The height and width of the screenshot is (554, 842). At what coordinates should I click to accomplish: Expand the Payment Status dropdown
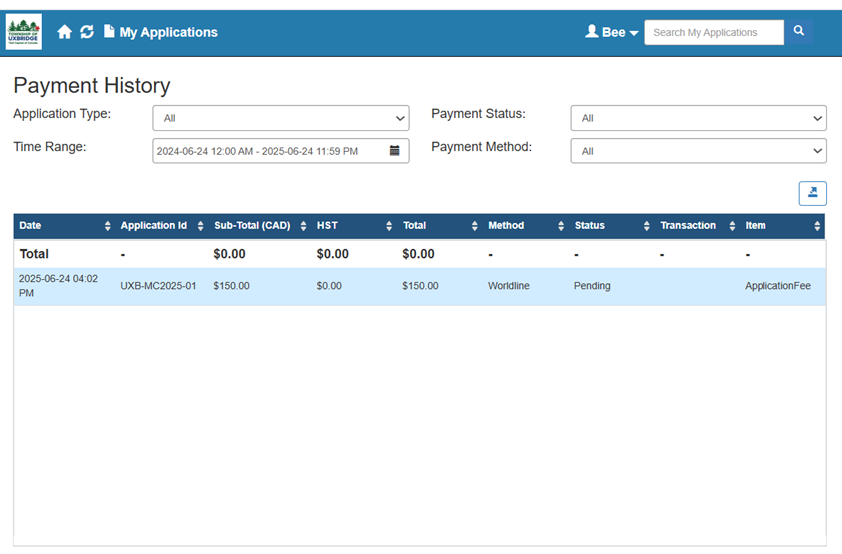698,118
